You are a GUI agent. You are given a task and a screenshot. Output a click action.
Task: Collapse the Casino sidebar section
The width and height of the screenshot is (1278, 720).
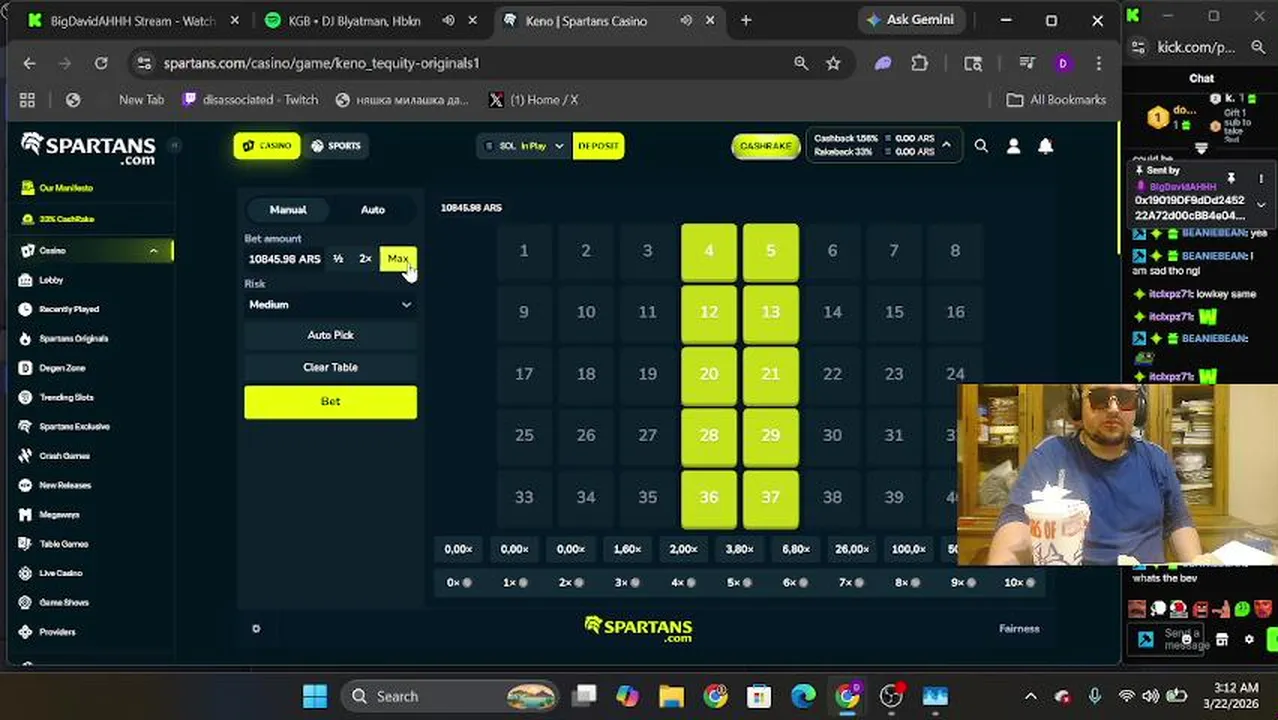[153, 251]
